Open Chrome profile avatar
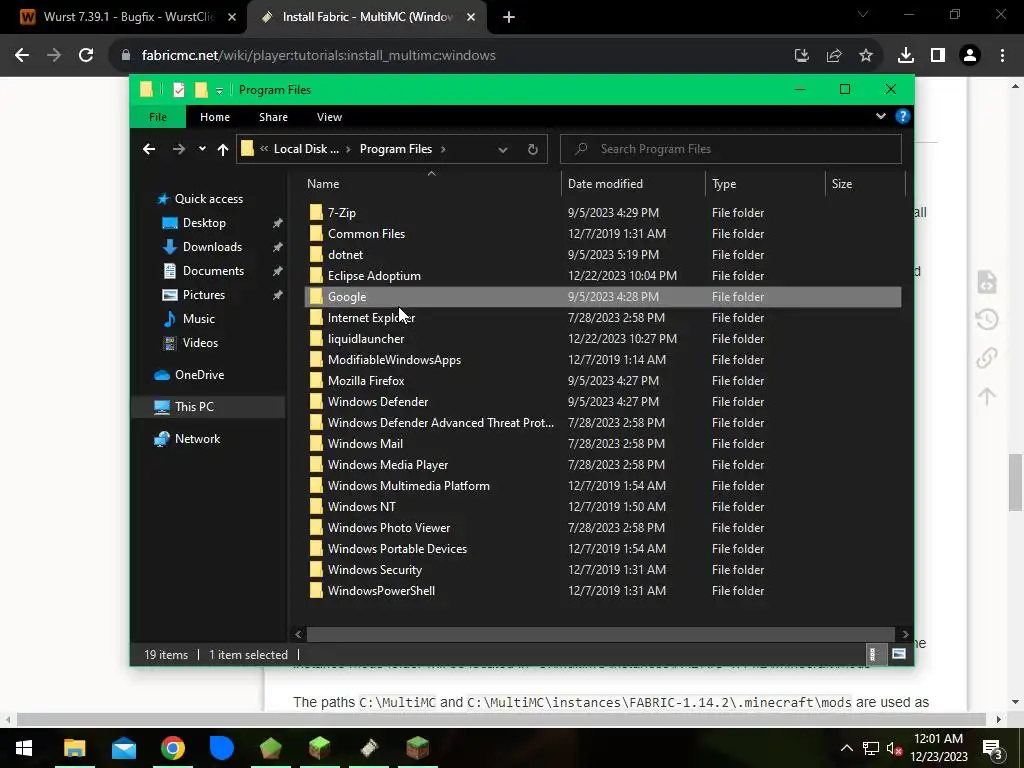The height and width of the screenshot is (768, 1024). pyautogui.click(x=970, y=56)
